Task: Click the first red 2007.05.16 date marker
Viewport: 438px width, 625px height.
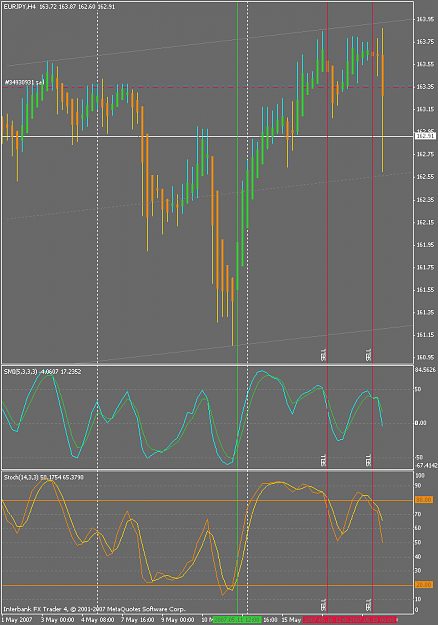Action: pyautogui.click(x=326, y=620)
